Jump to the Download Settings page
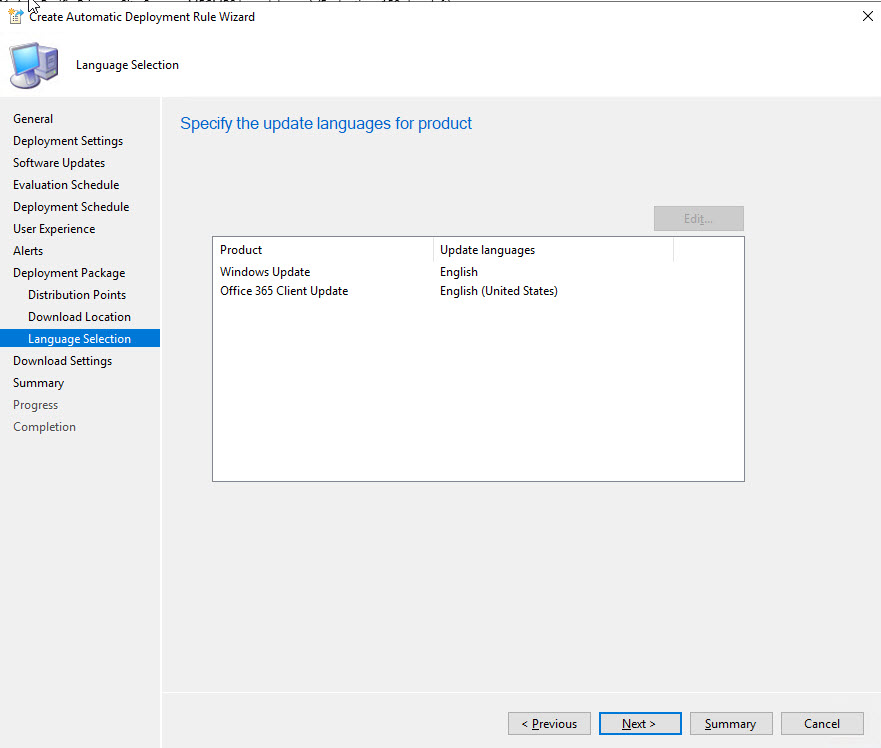This screenshot has width=881, height=748. click(62, 361)
